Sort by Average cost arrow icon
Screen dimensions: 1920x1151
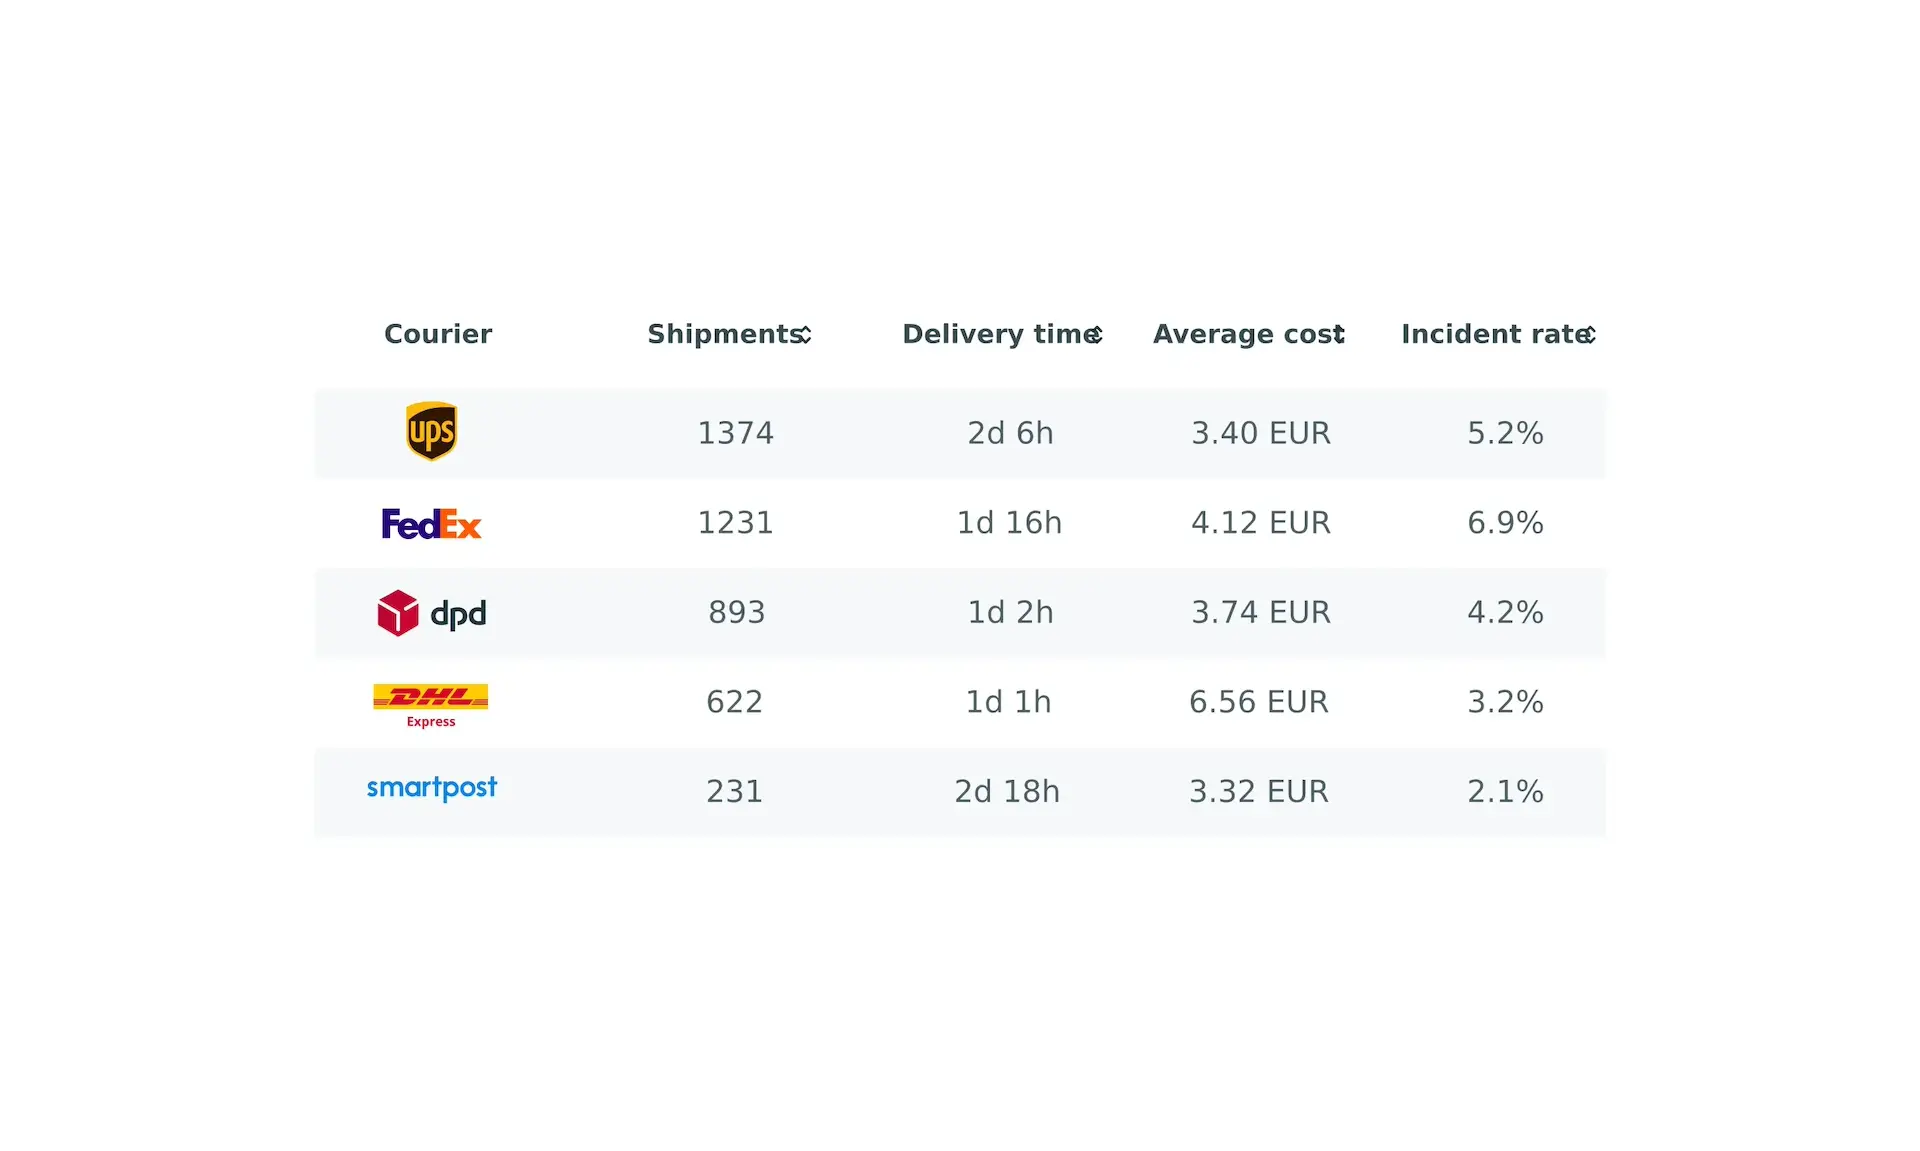point(1339,335)
